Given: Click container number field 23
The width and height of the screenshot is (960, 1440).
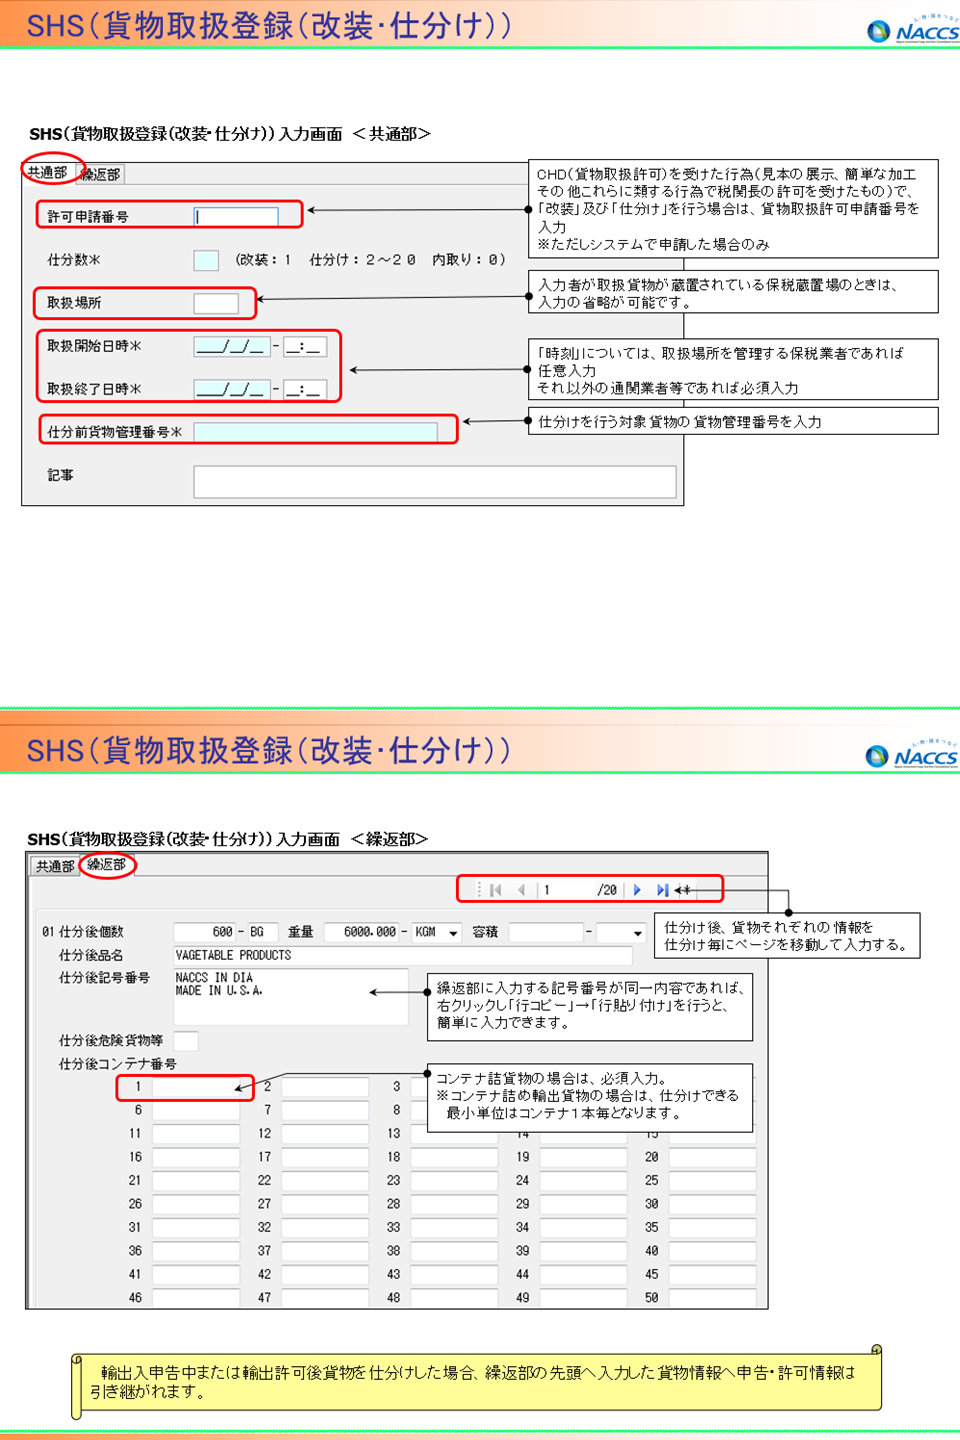Looking at the screenshot, I should tap(454, 1181).
